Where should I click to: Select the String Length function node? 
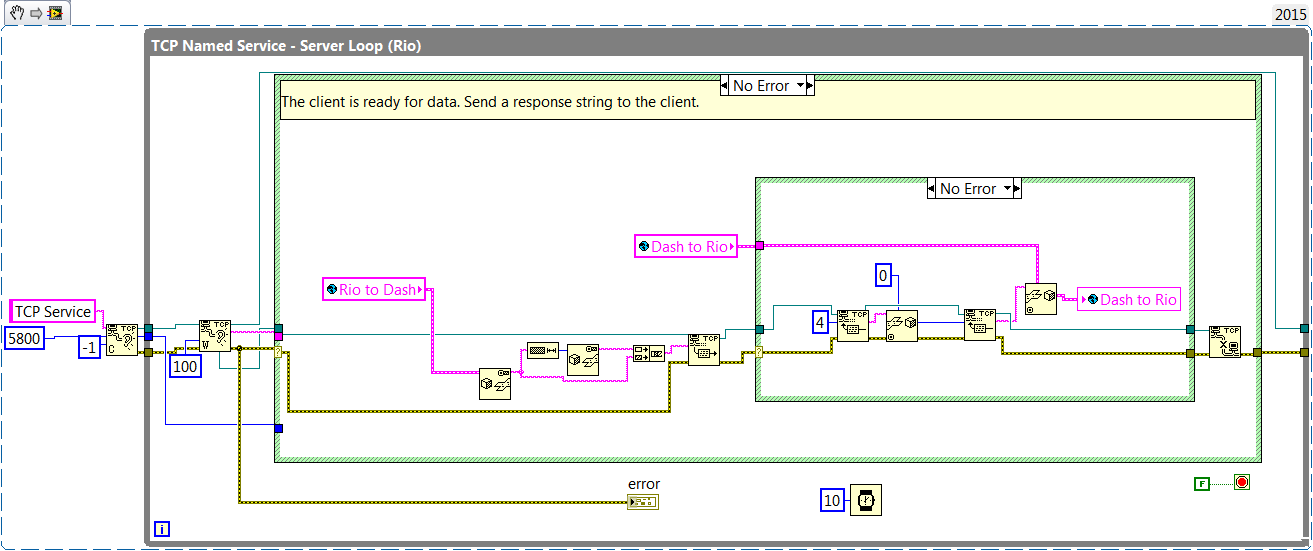tap(543, 350)
